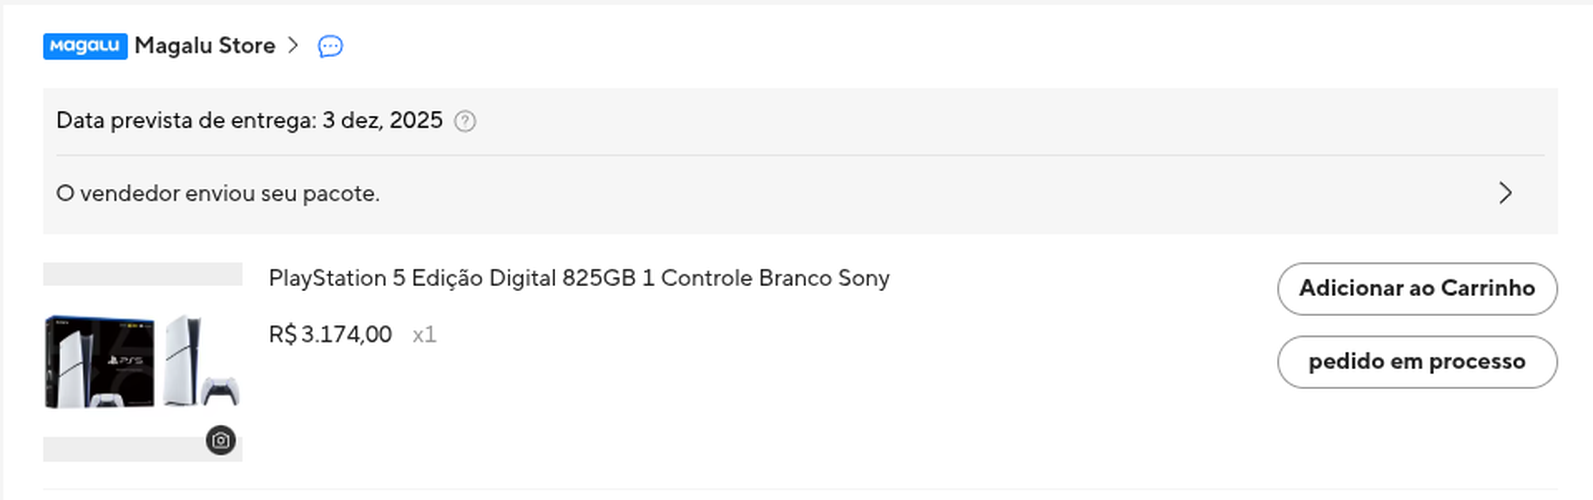Click the "Data prevista de entrega" label
The image size is (1593, 500).
186,121
